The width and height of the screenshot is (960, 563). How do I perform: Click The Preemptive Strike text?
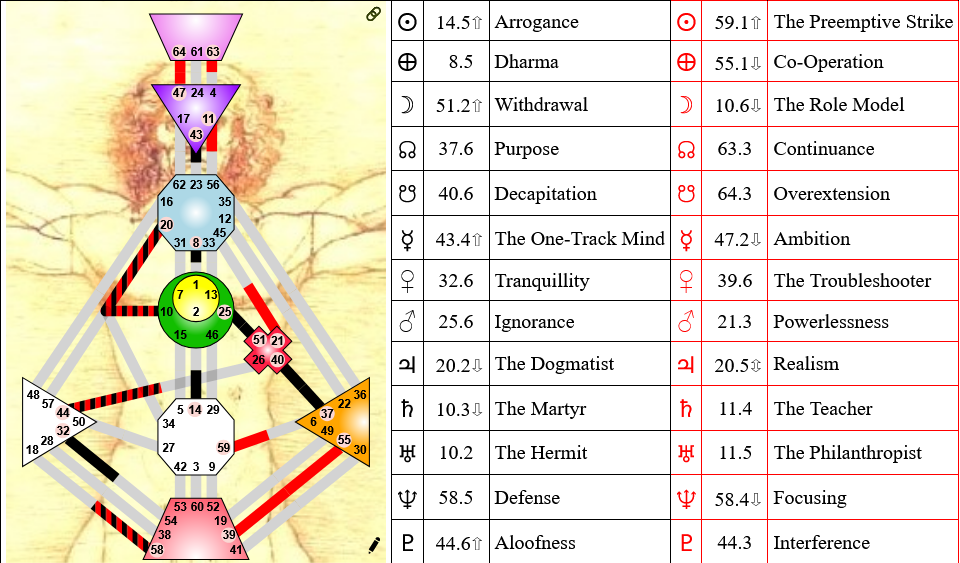pyautogui.click(x=863, y=22)
